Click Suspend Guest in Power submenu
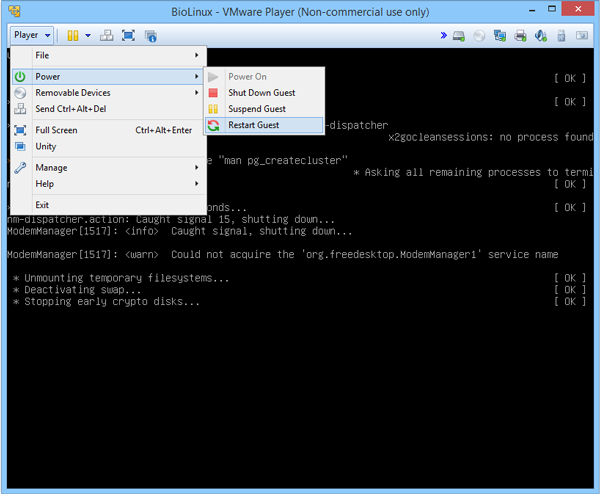This screenshot has width=600, height=494. [264, 109]
